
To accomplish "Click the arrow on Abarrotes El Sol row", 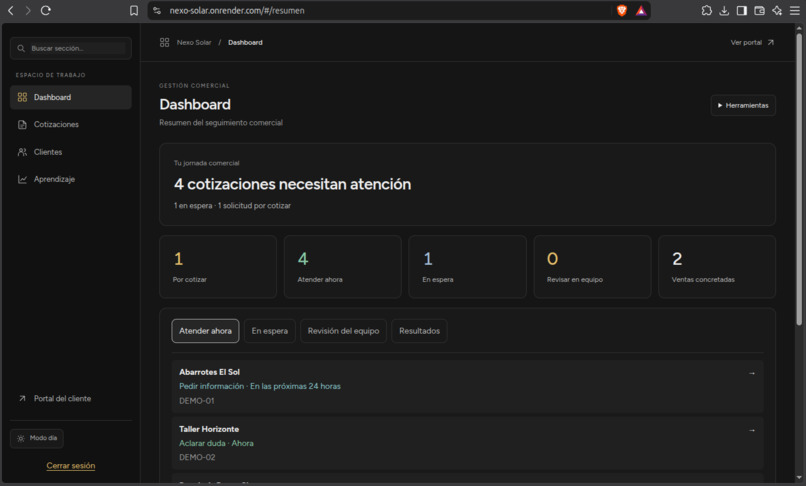I will (752, 373).
